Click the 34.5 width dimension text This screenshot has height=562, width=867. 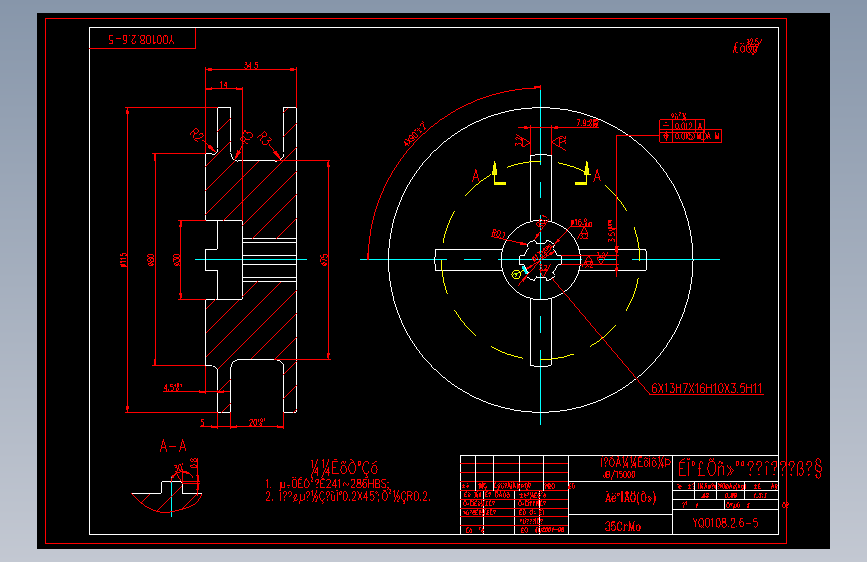tap(251, 65)
